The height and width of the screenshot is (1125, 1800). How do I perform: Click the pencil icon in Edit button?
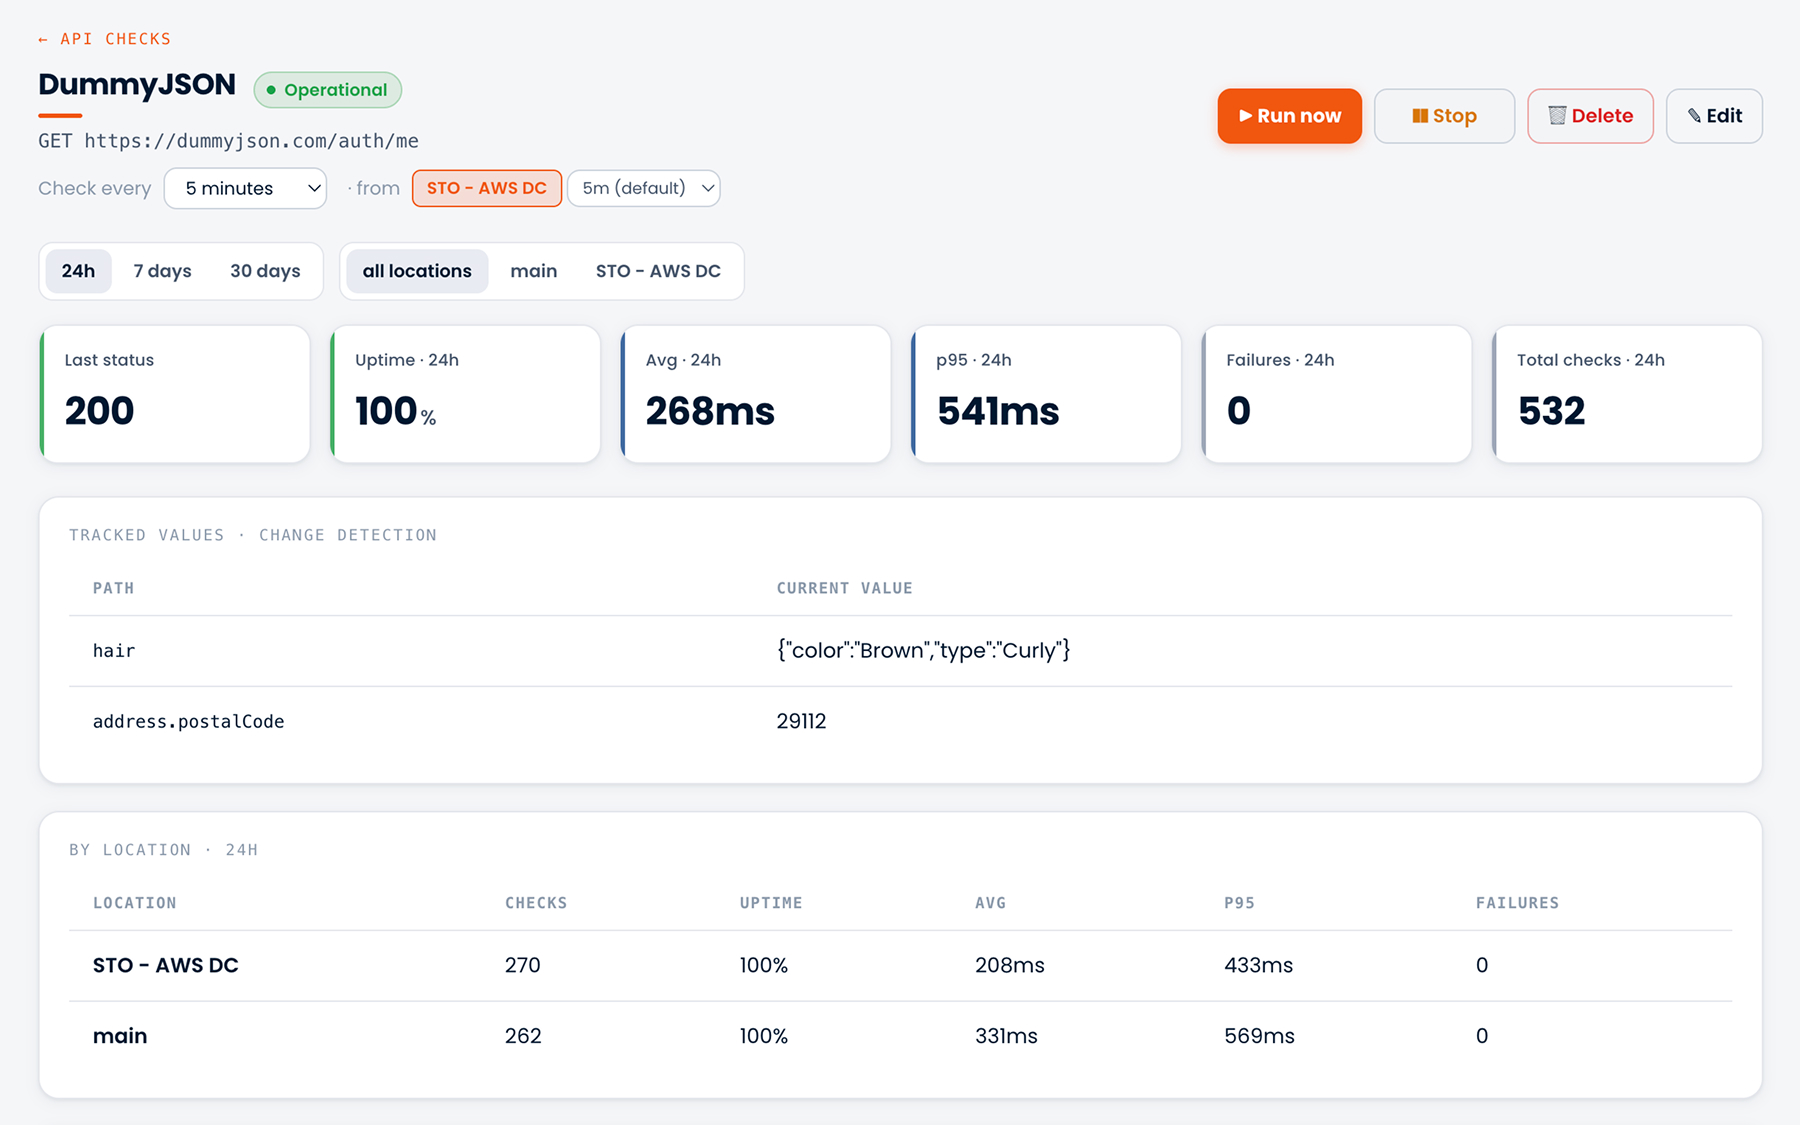(1694, 116)
